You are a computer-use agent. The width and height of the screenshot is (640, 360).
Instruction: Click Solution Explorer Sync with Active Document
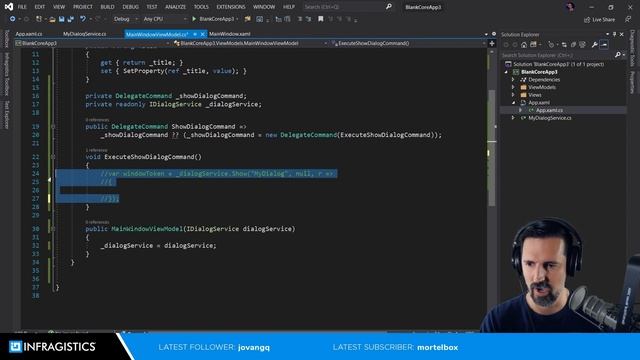pyautogui.click(x=564, y=45)
